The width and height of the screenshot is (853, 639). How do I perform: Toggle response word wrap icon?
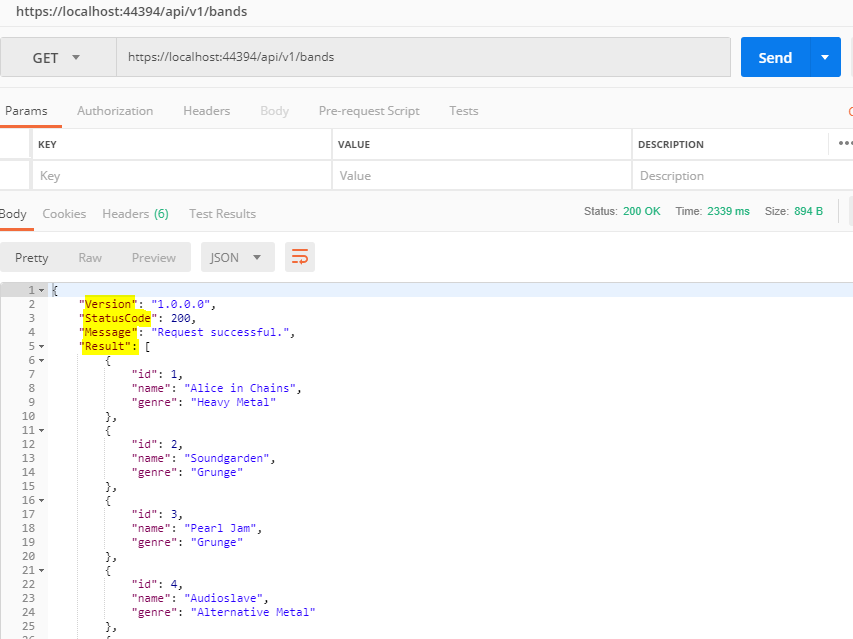pos(300,257)
